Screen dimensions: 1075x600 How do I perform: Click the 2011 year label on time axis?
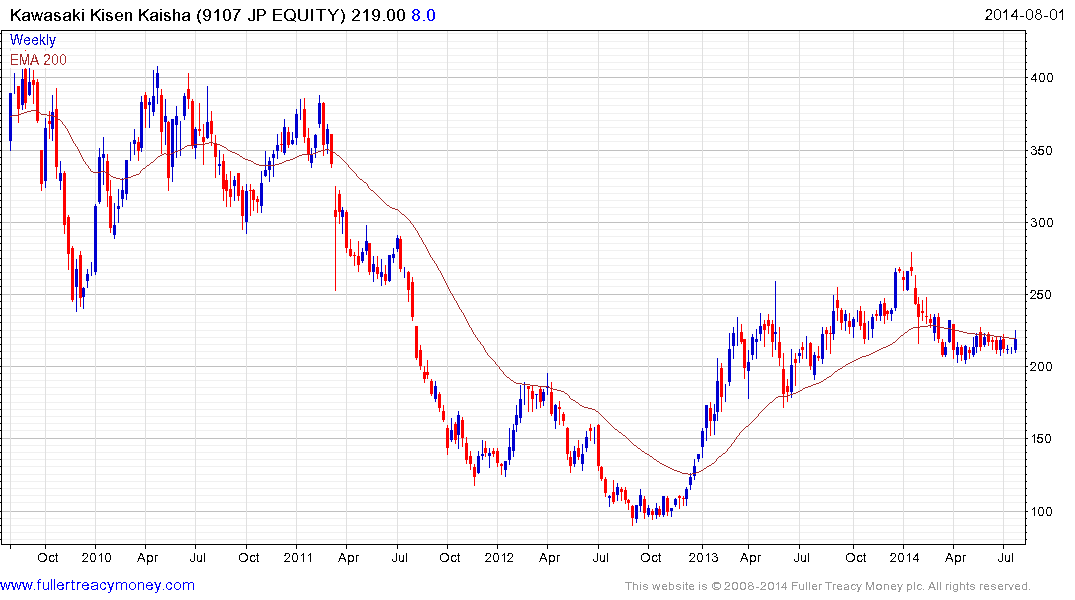(x=298, y=557)
